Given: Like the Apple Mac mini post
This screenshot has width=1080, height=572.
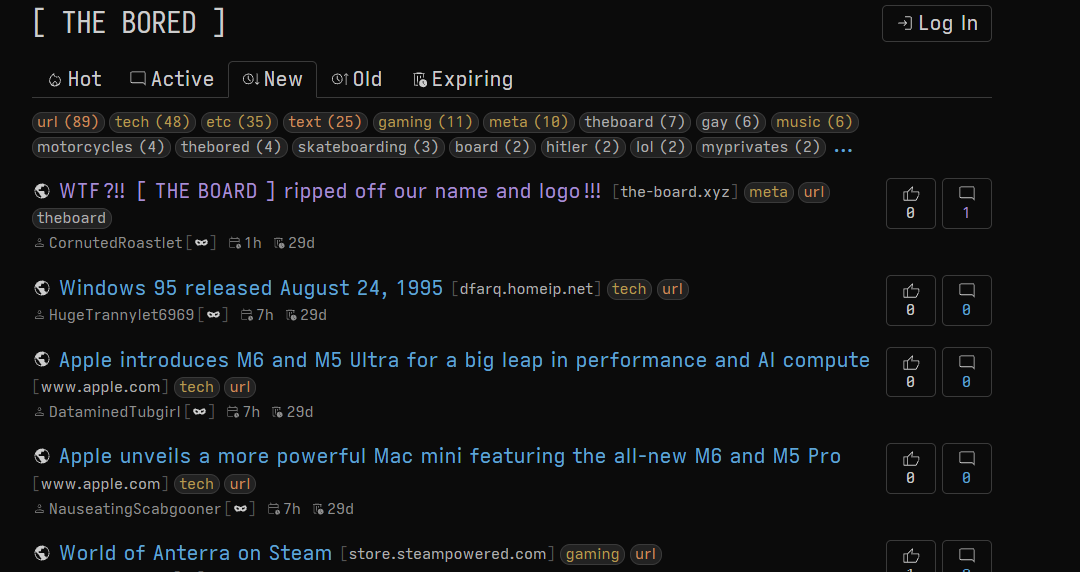Looking at the screenshot, I should [911, 469].
